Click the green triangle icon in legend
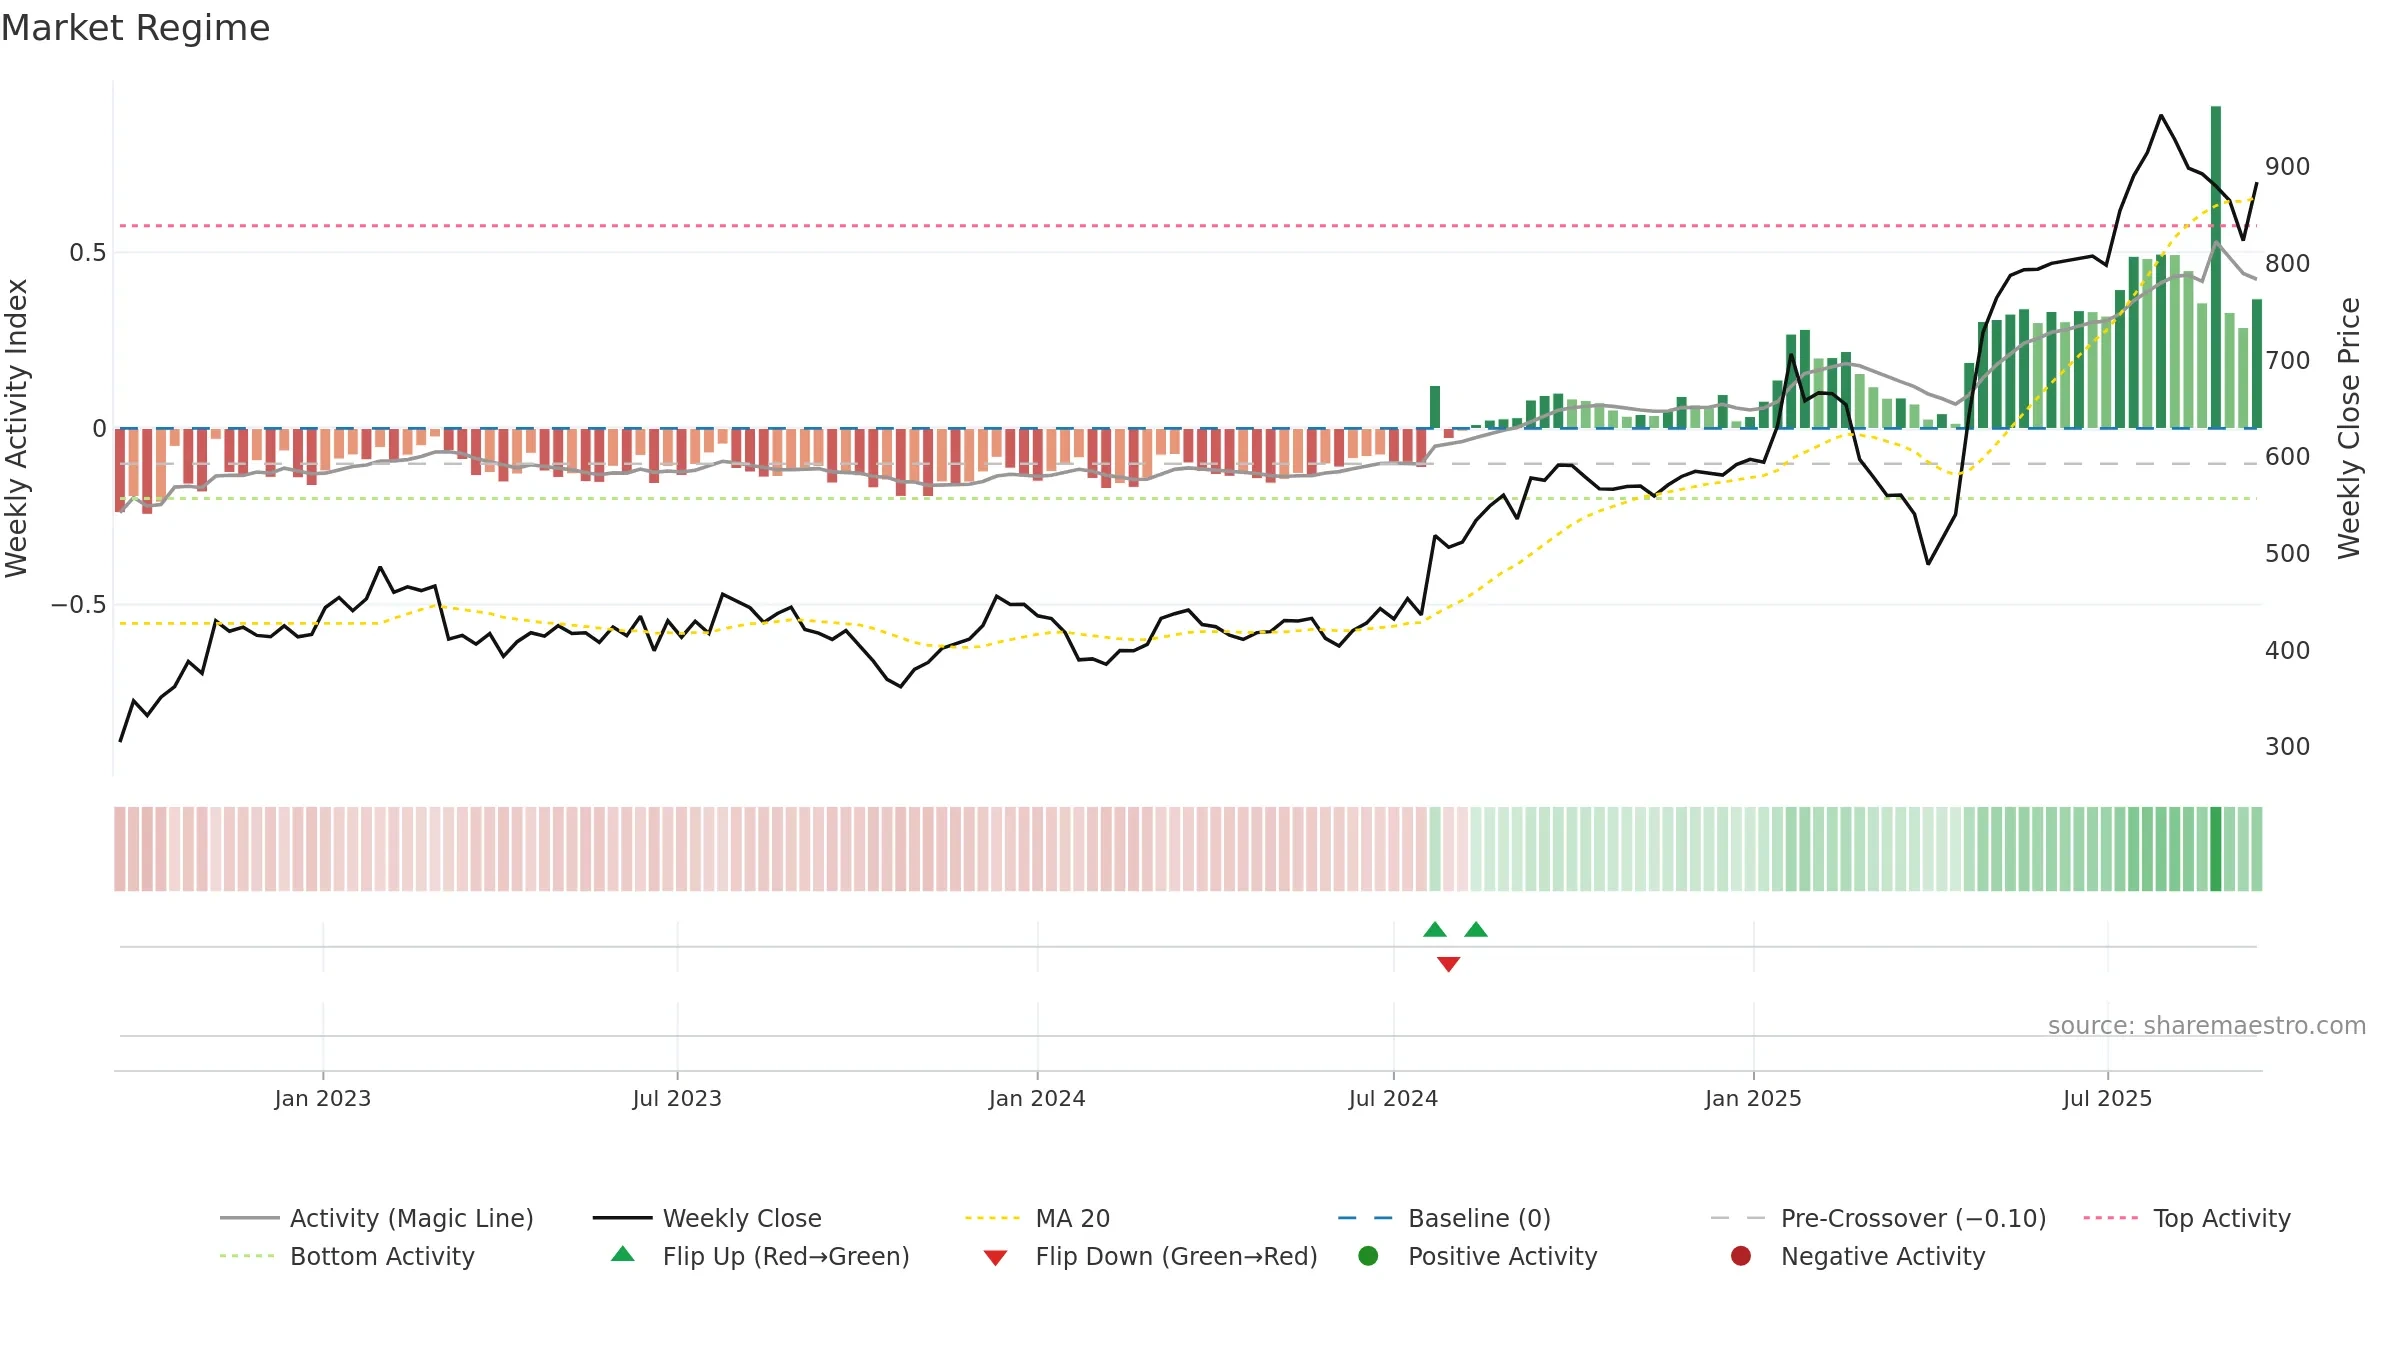The width and height of the screenshot is (2400, 1350). (x=623, y=1254)
